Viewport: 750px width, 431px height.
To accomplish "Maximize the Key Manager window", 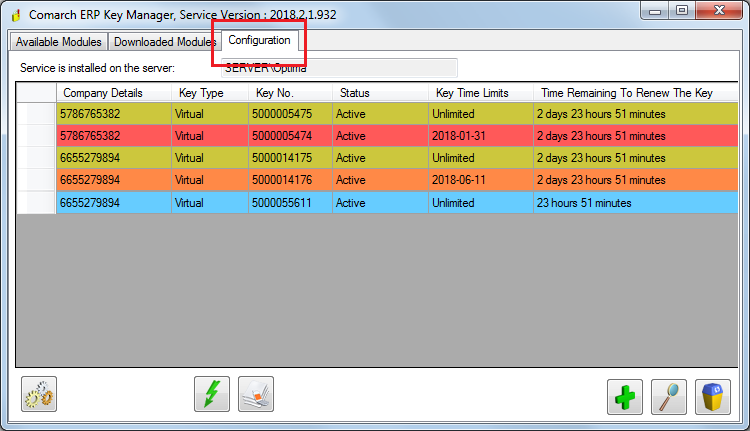I will click(682, 11).
